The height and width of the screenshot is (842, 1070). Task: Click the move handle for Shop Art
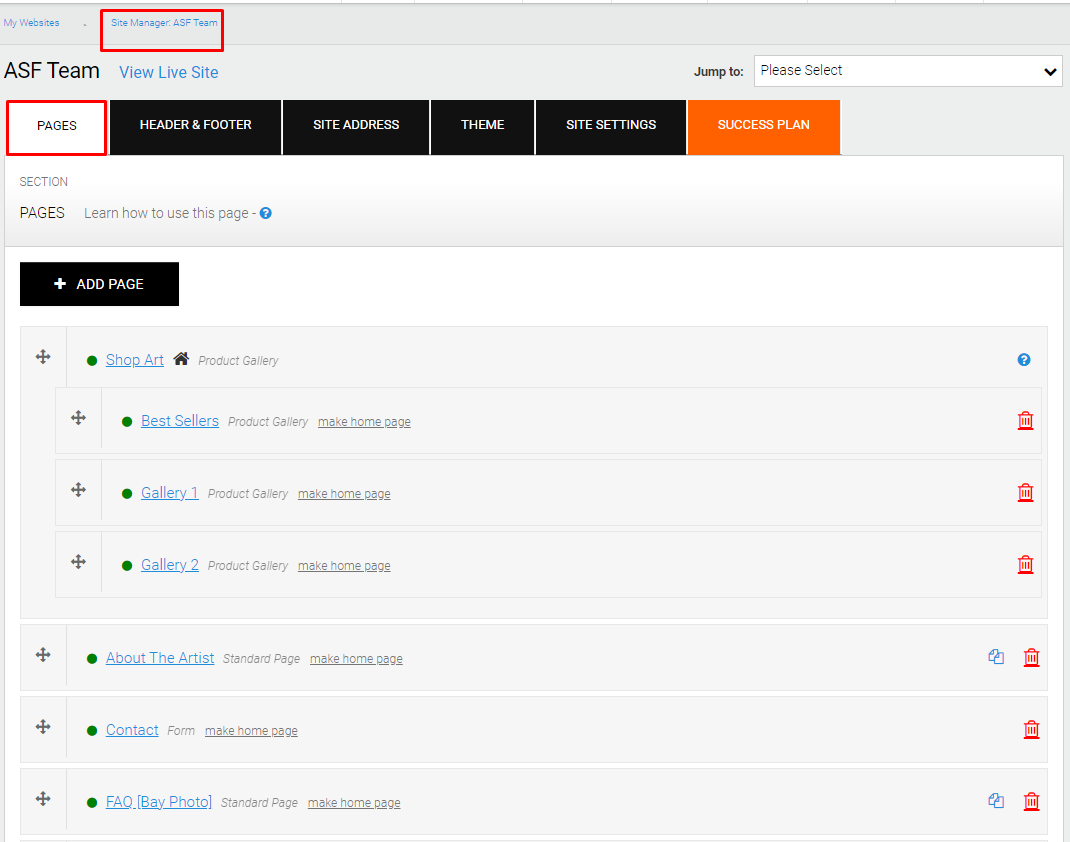tap(43, 357)
